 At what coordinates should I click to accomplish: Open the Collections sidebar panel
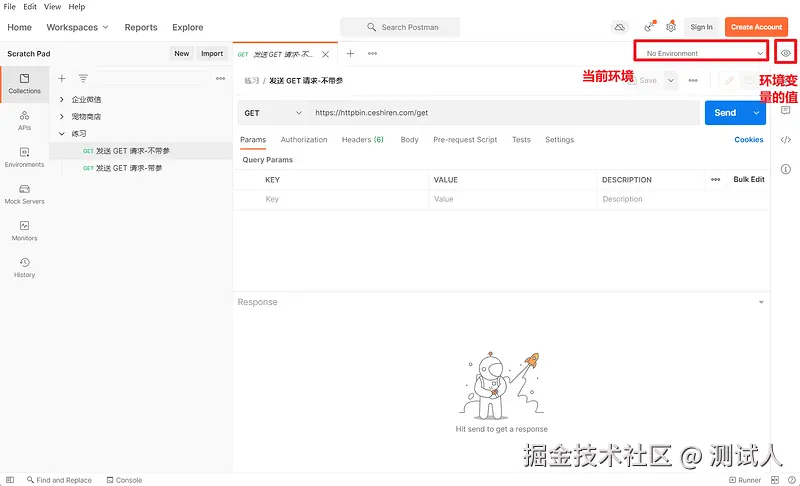click(24, 84)
